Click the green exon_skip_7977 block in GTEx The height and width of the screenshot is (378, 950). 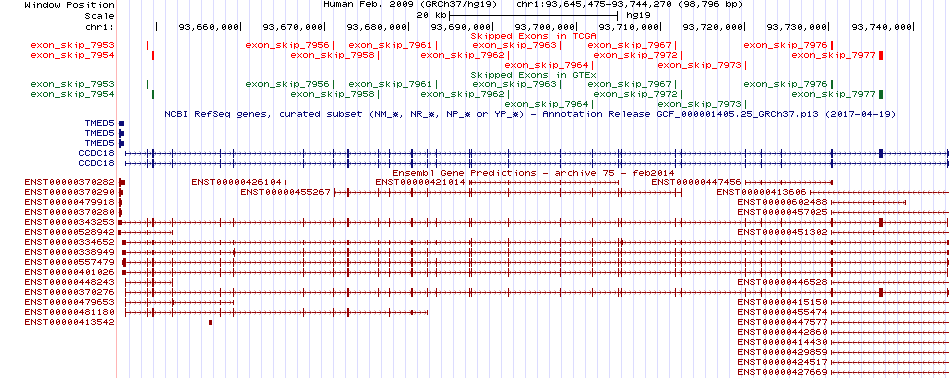[881, 94]
